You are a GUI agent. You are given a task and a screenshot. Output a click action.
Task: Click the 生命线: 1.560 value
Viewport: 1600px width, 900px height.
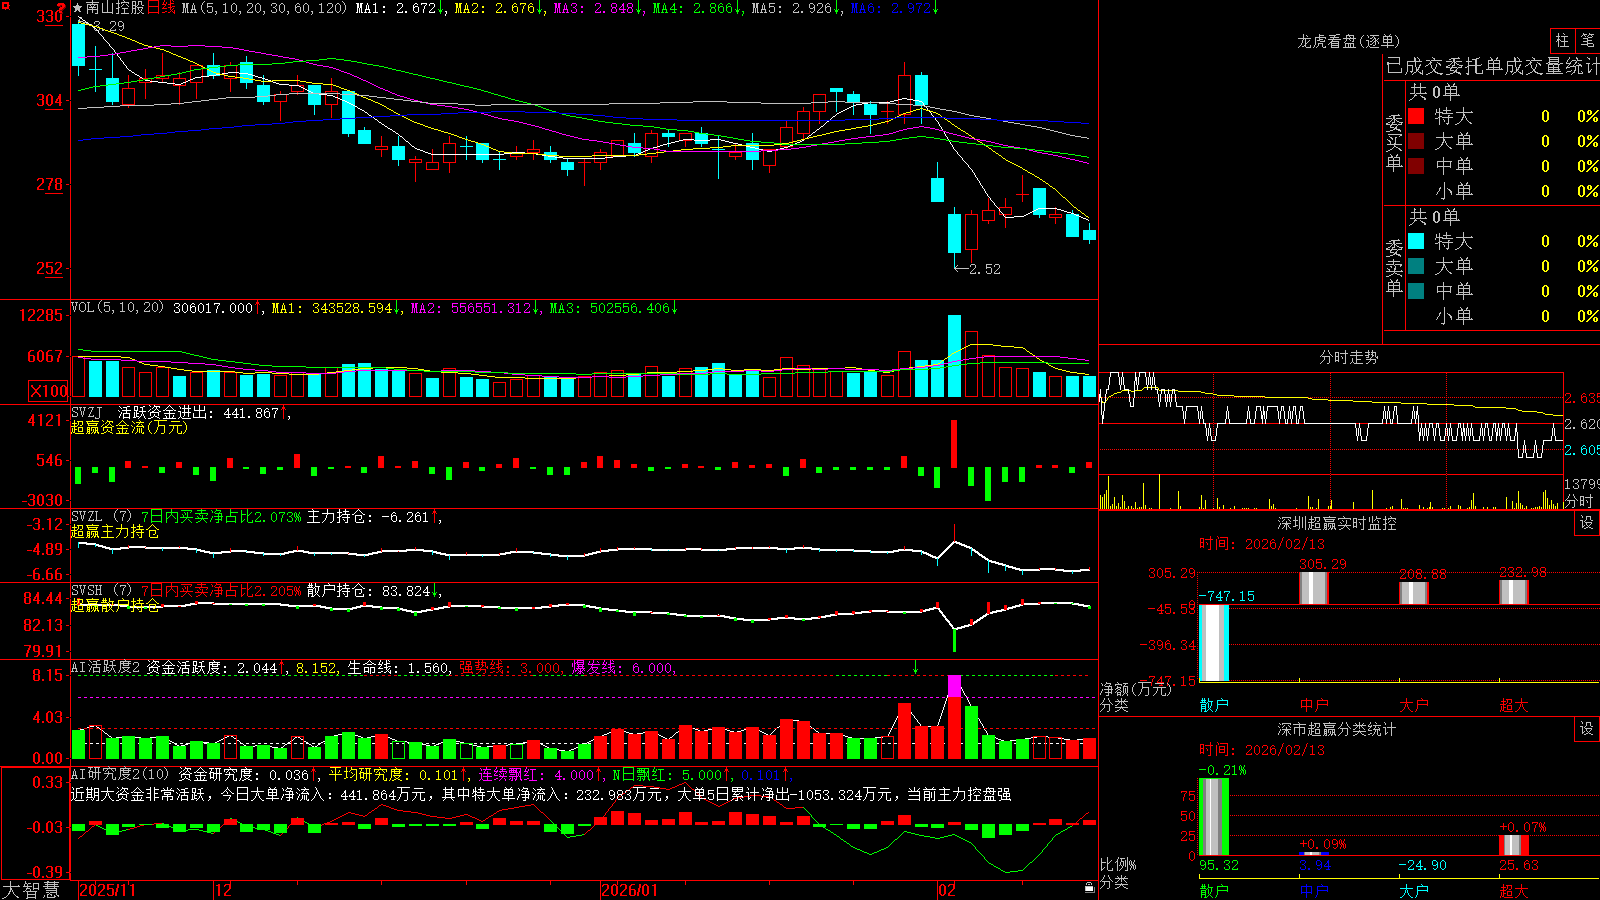pyautogui.click(x=398, y=667)
